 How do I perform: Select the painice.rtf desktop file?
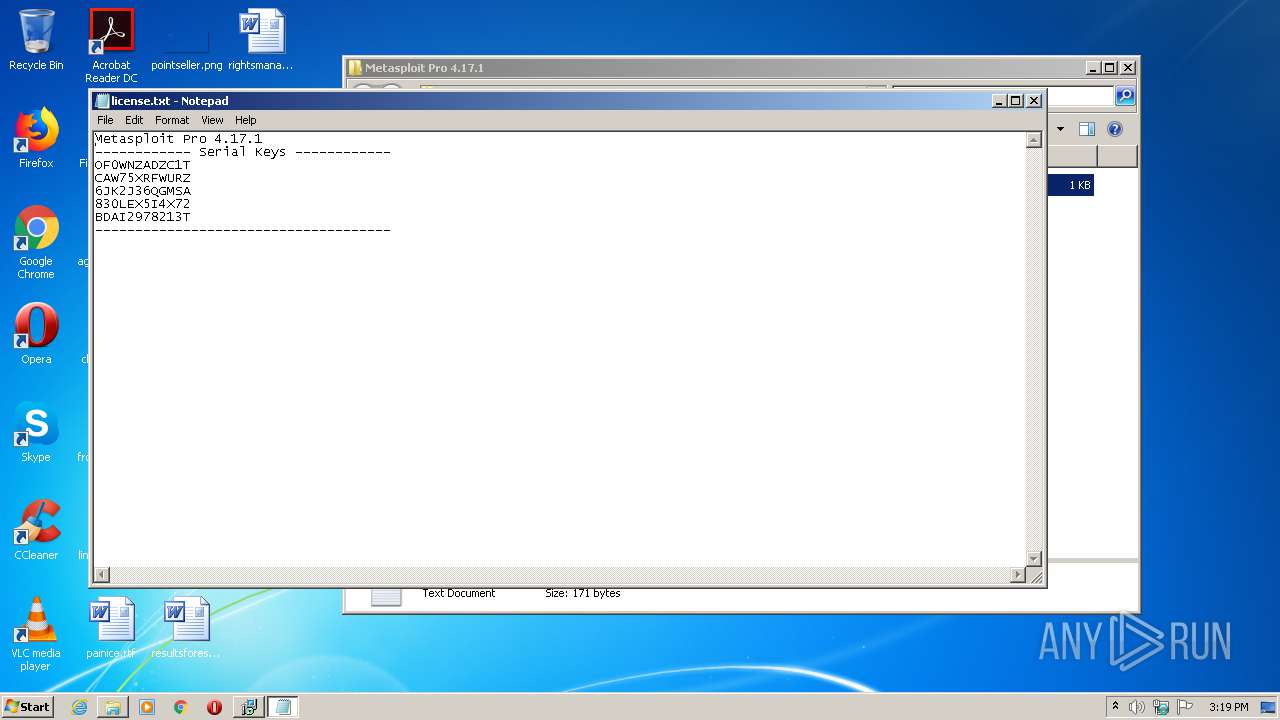(x=111, y=628)
